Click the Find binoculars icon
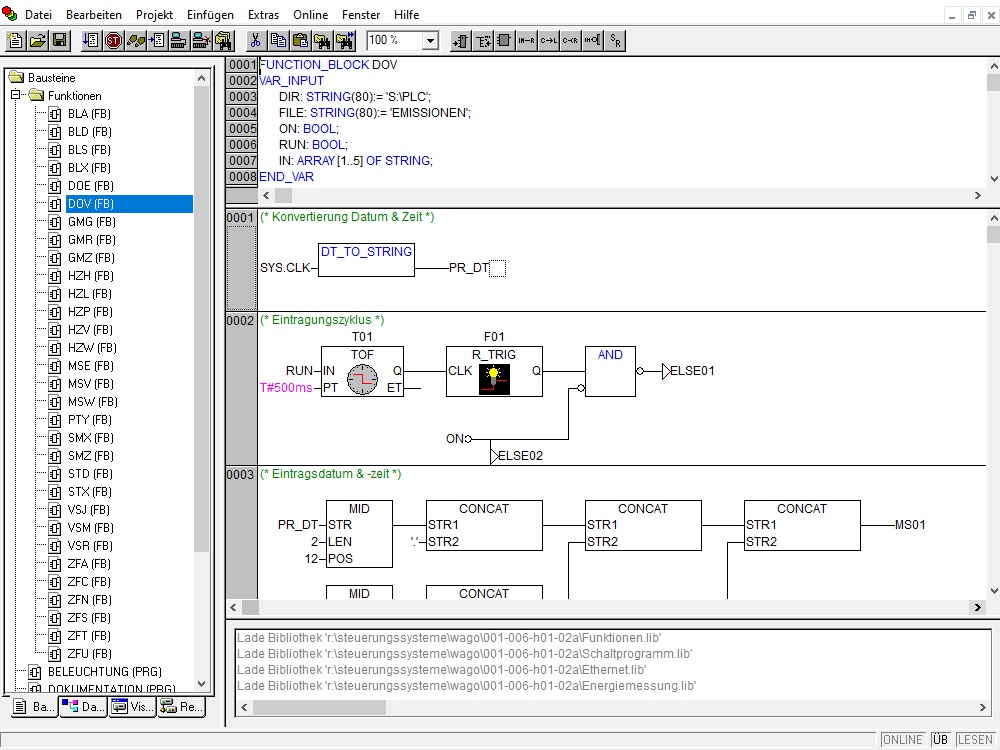The width and height of the screenshot is (1000, 750). coord(322,40)
